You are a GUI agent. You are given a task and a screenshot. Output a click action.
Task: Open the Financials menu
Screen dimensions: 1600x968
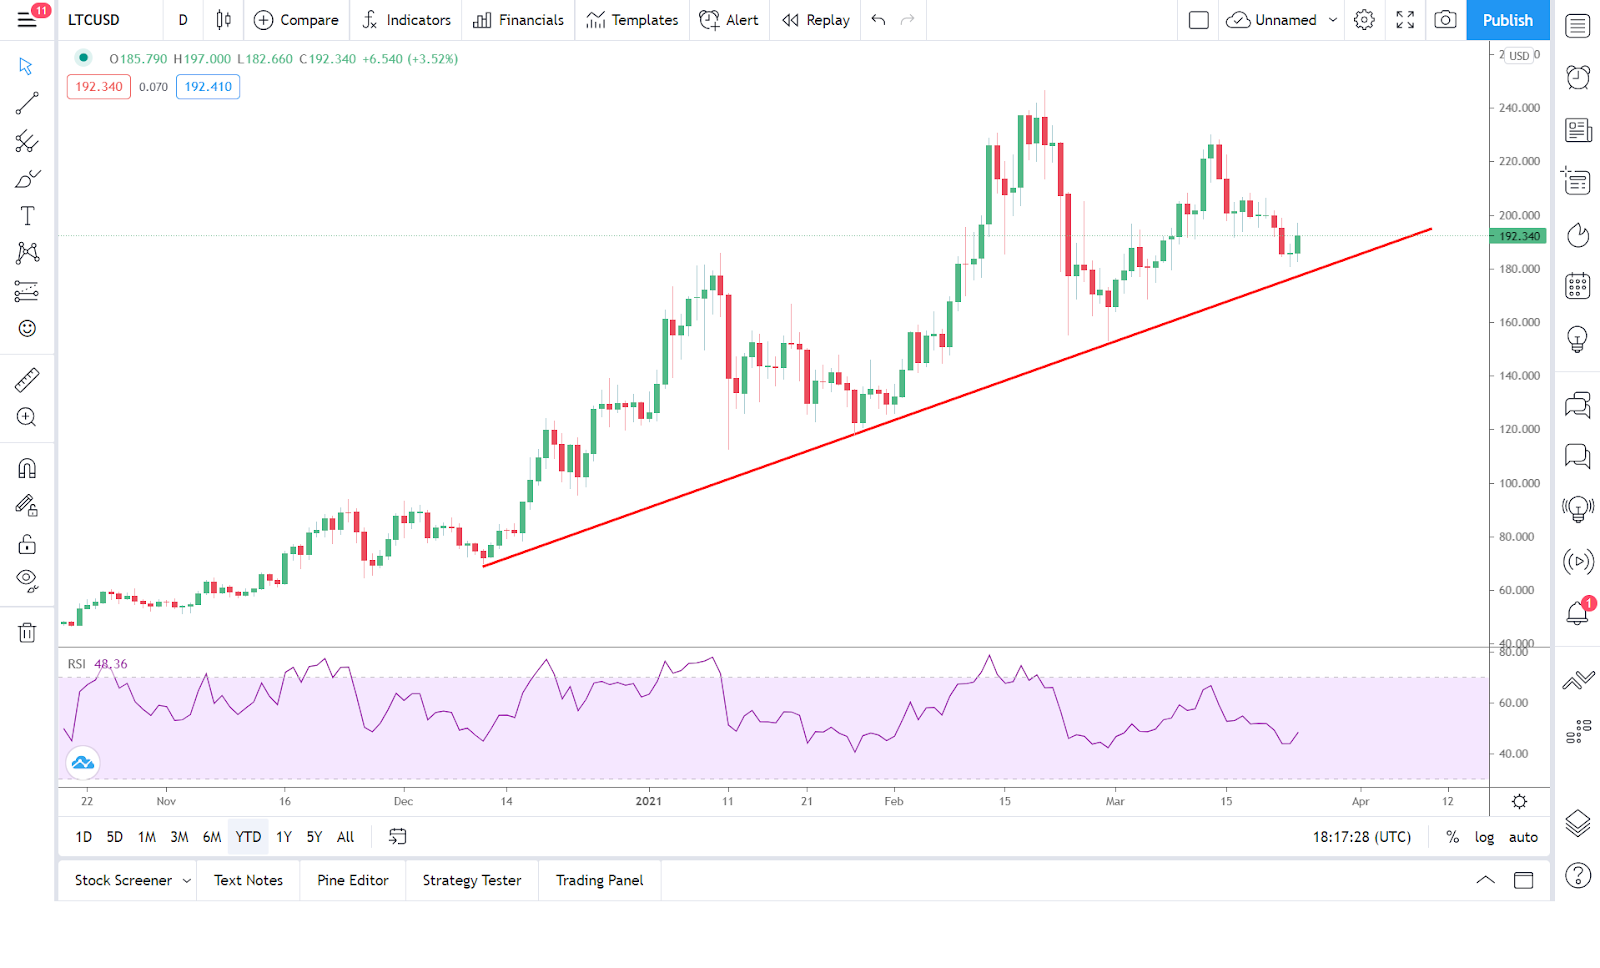[518, 20]
